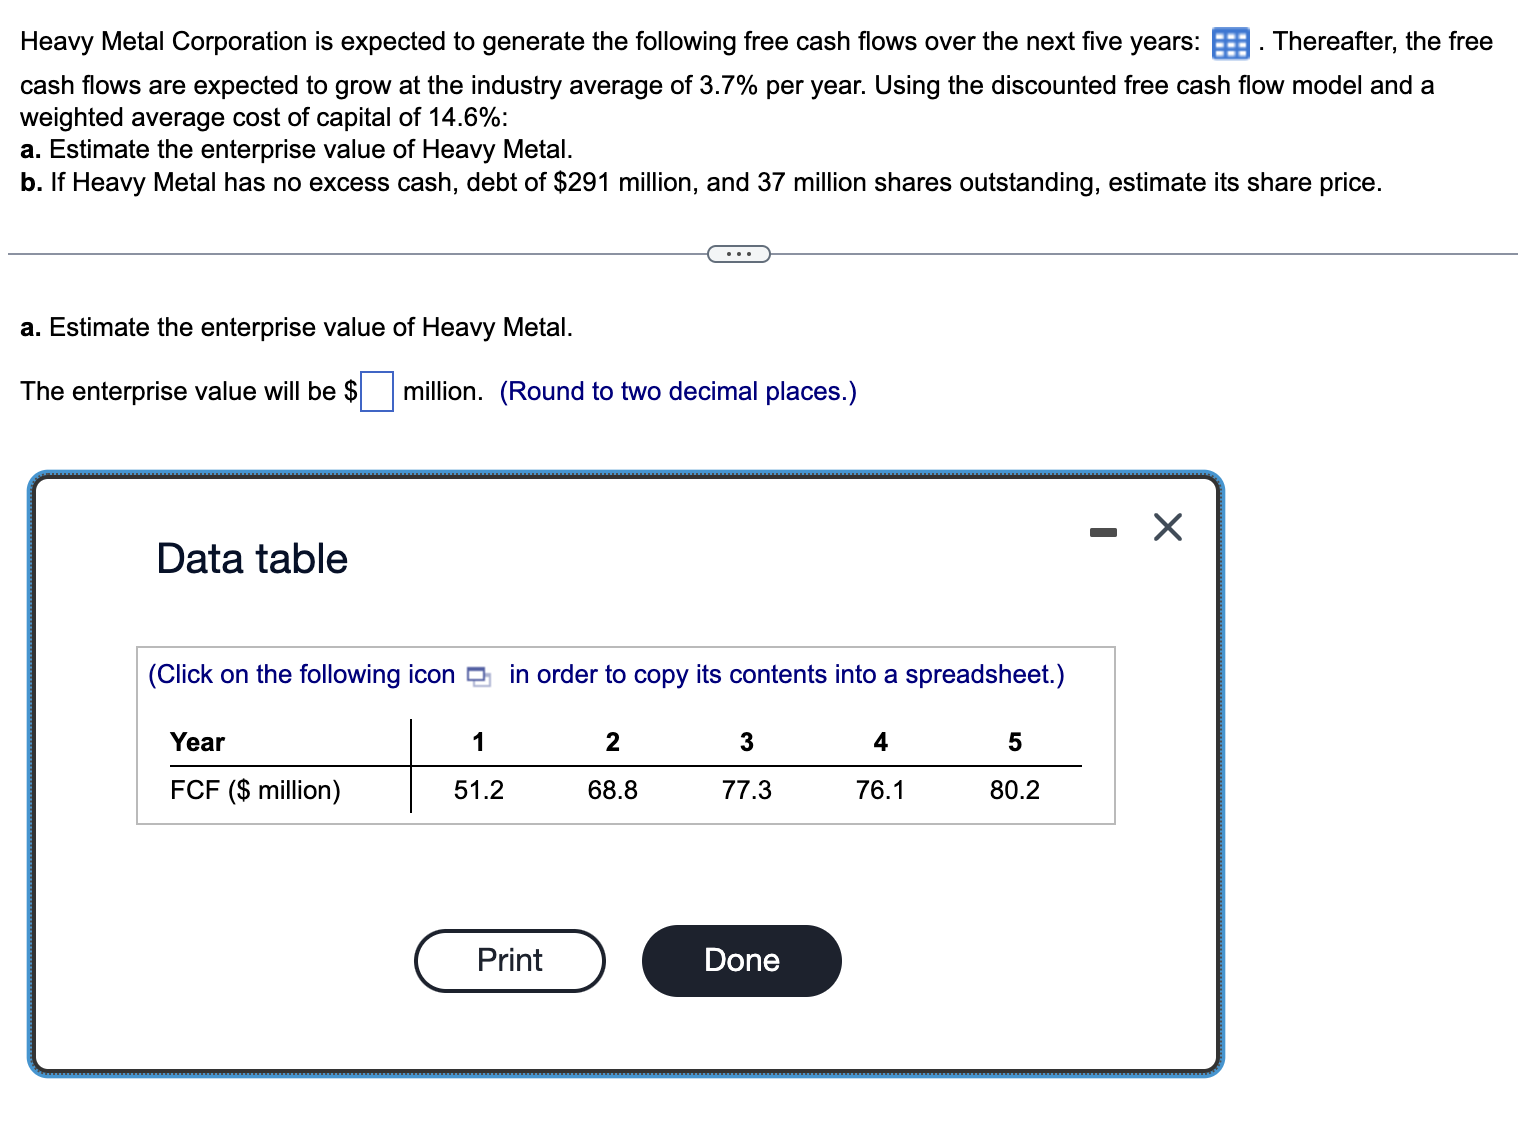Click the Done button
This screenshot has width=1518, height=1143.
[x=740, y=960]
